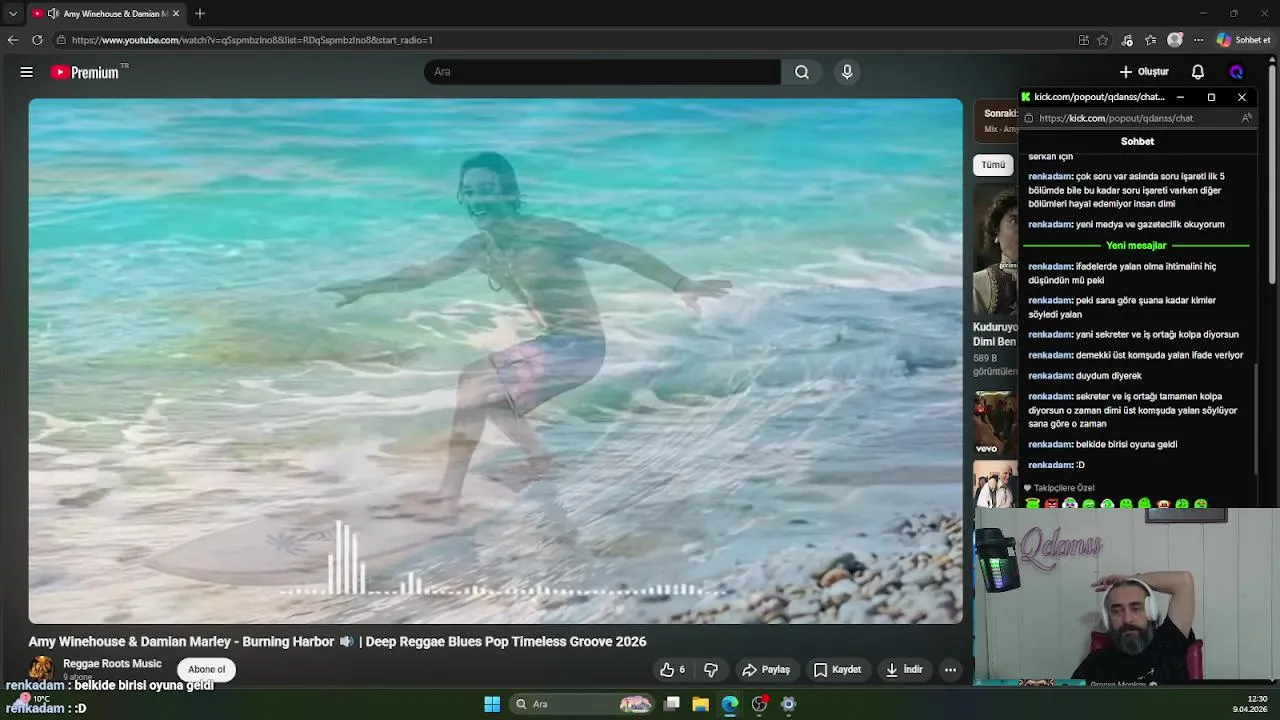Minimize the Kick chat popout window

point(1180,97)
